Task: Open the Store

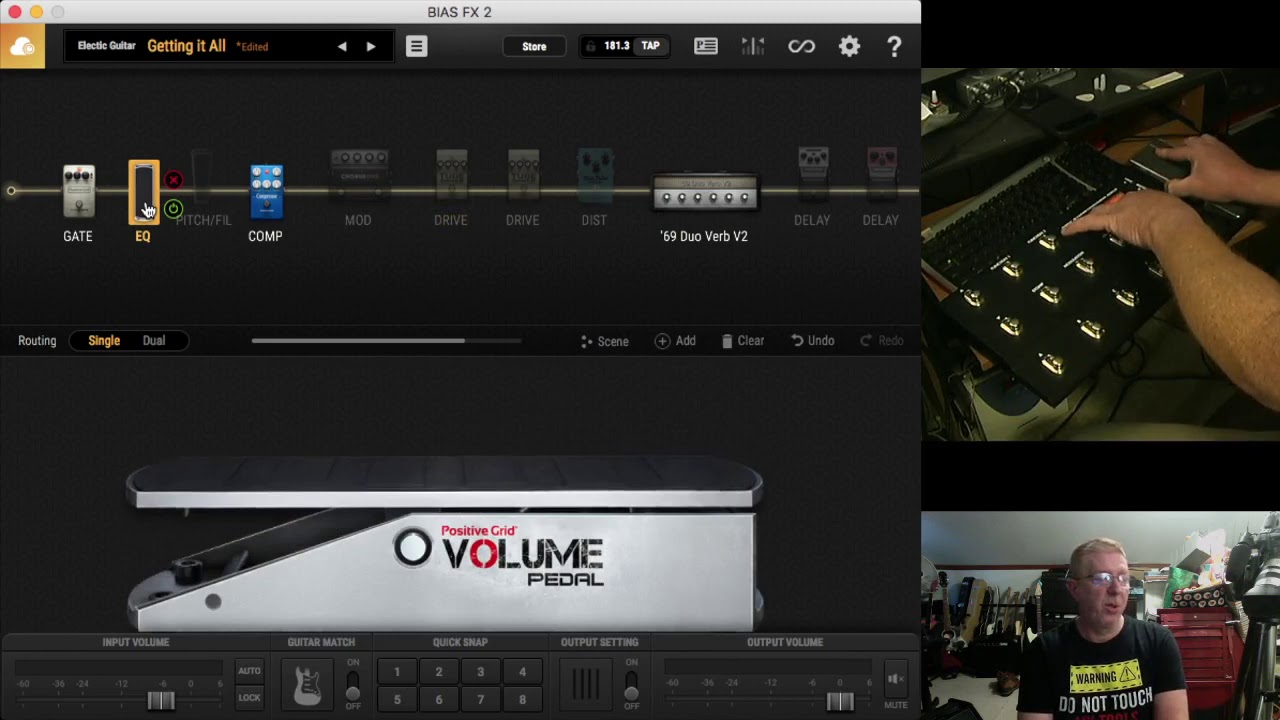Action: (534, 46)
